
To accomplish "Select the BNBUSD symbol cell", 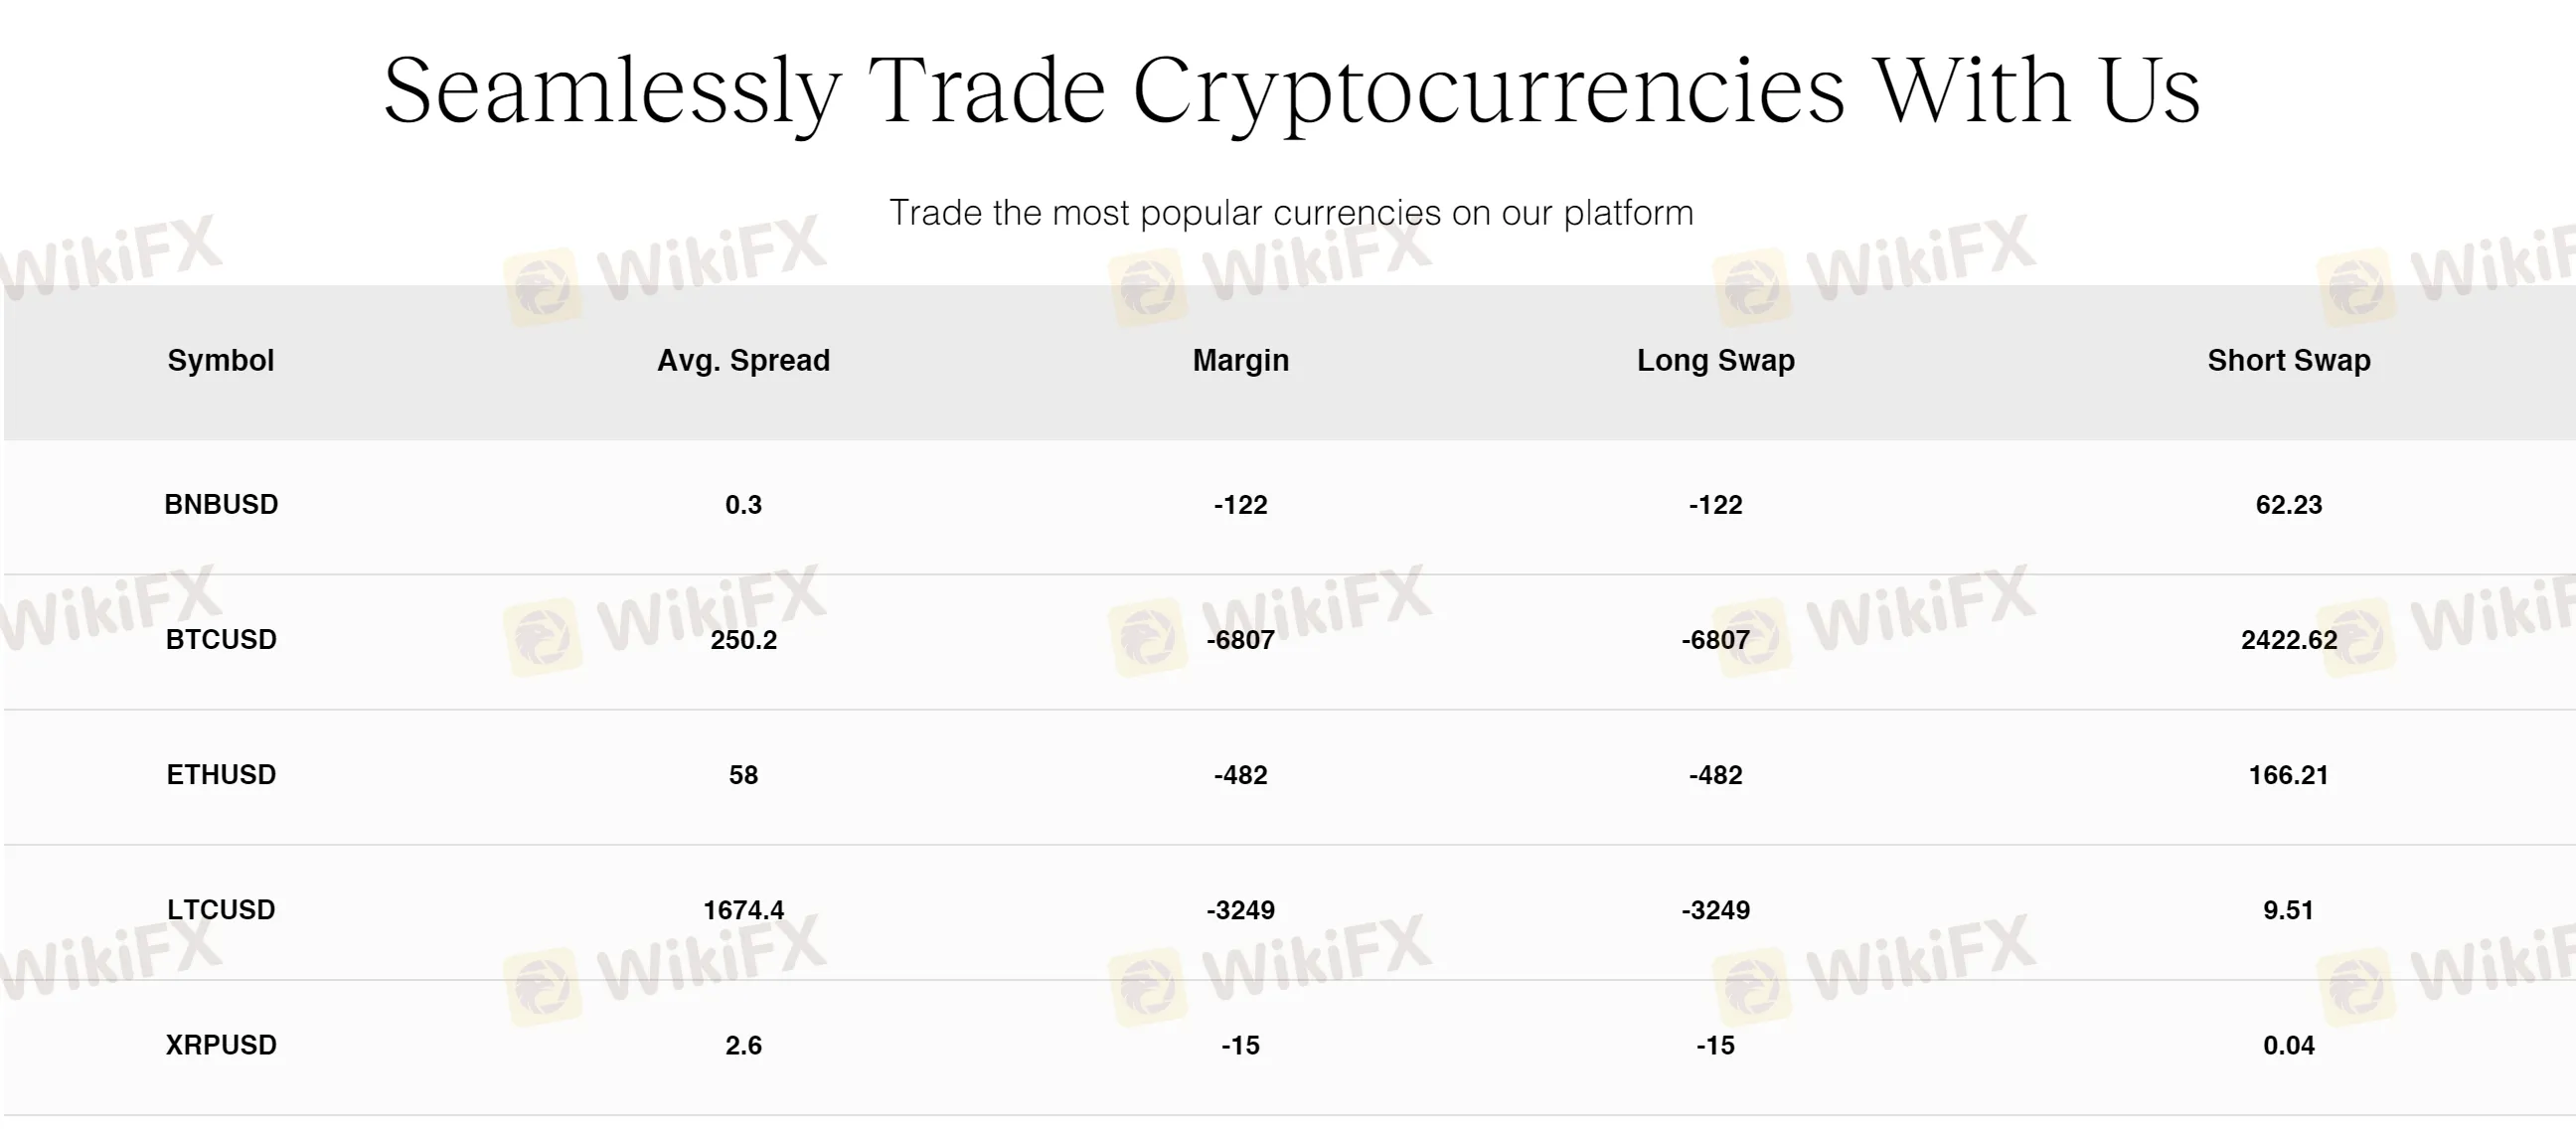I will 221,504.
